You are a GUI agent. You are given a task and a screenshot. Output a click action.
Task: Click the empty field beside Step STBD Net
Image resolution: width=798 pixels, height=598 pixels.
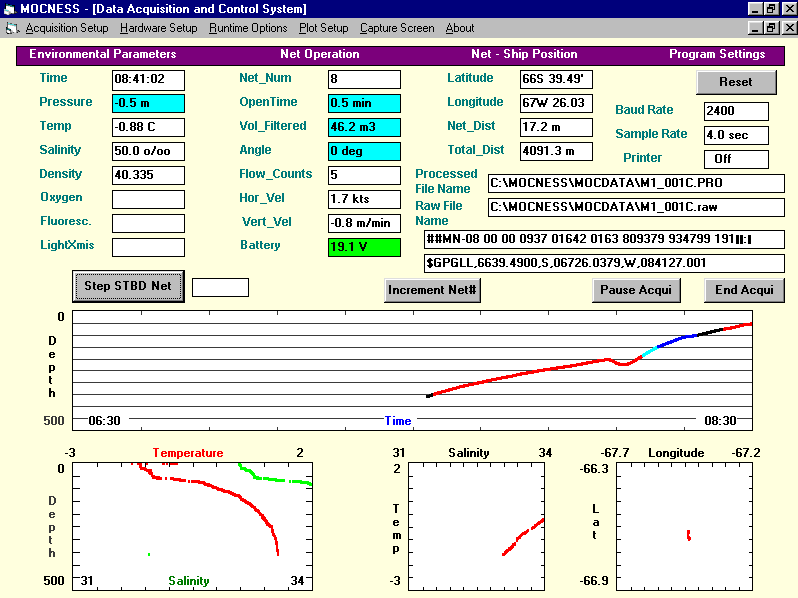pyautogui.click(x=220, y=288)
